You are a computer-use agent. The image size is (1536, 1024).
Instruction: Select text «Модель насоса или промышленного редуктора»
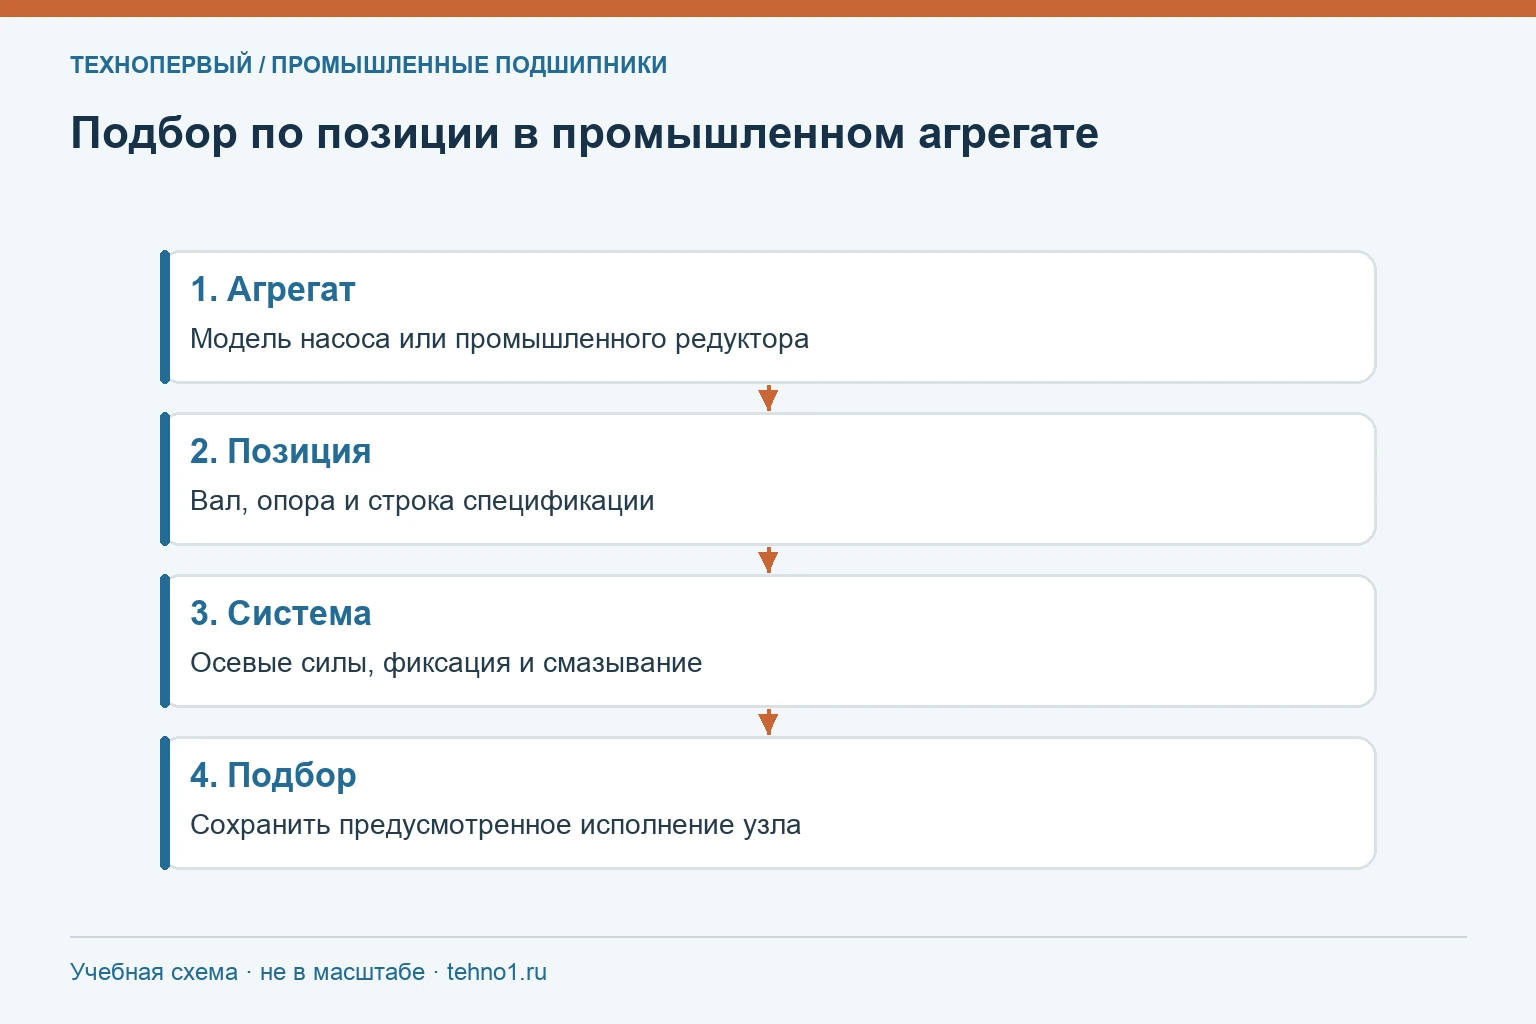point(499,339)
